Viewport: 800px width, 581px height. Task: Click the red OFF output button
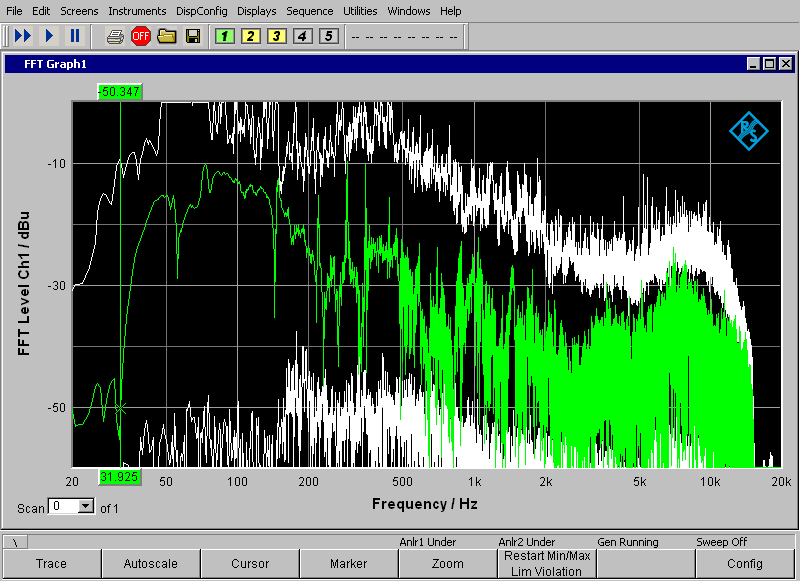point(141,36)
